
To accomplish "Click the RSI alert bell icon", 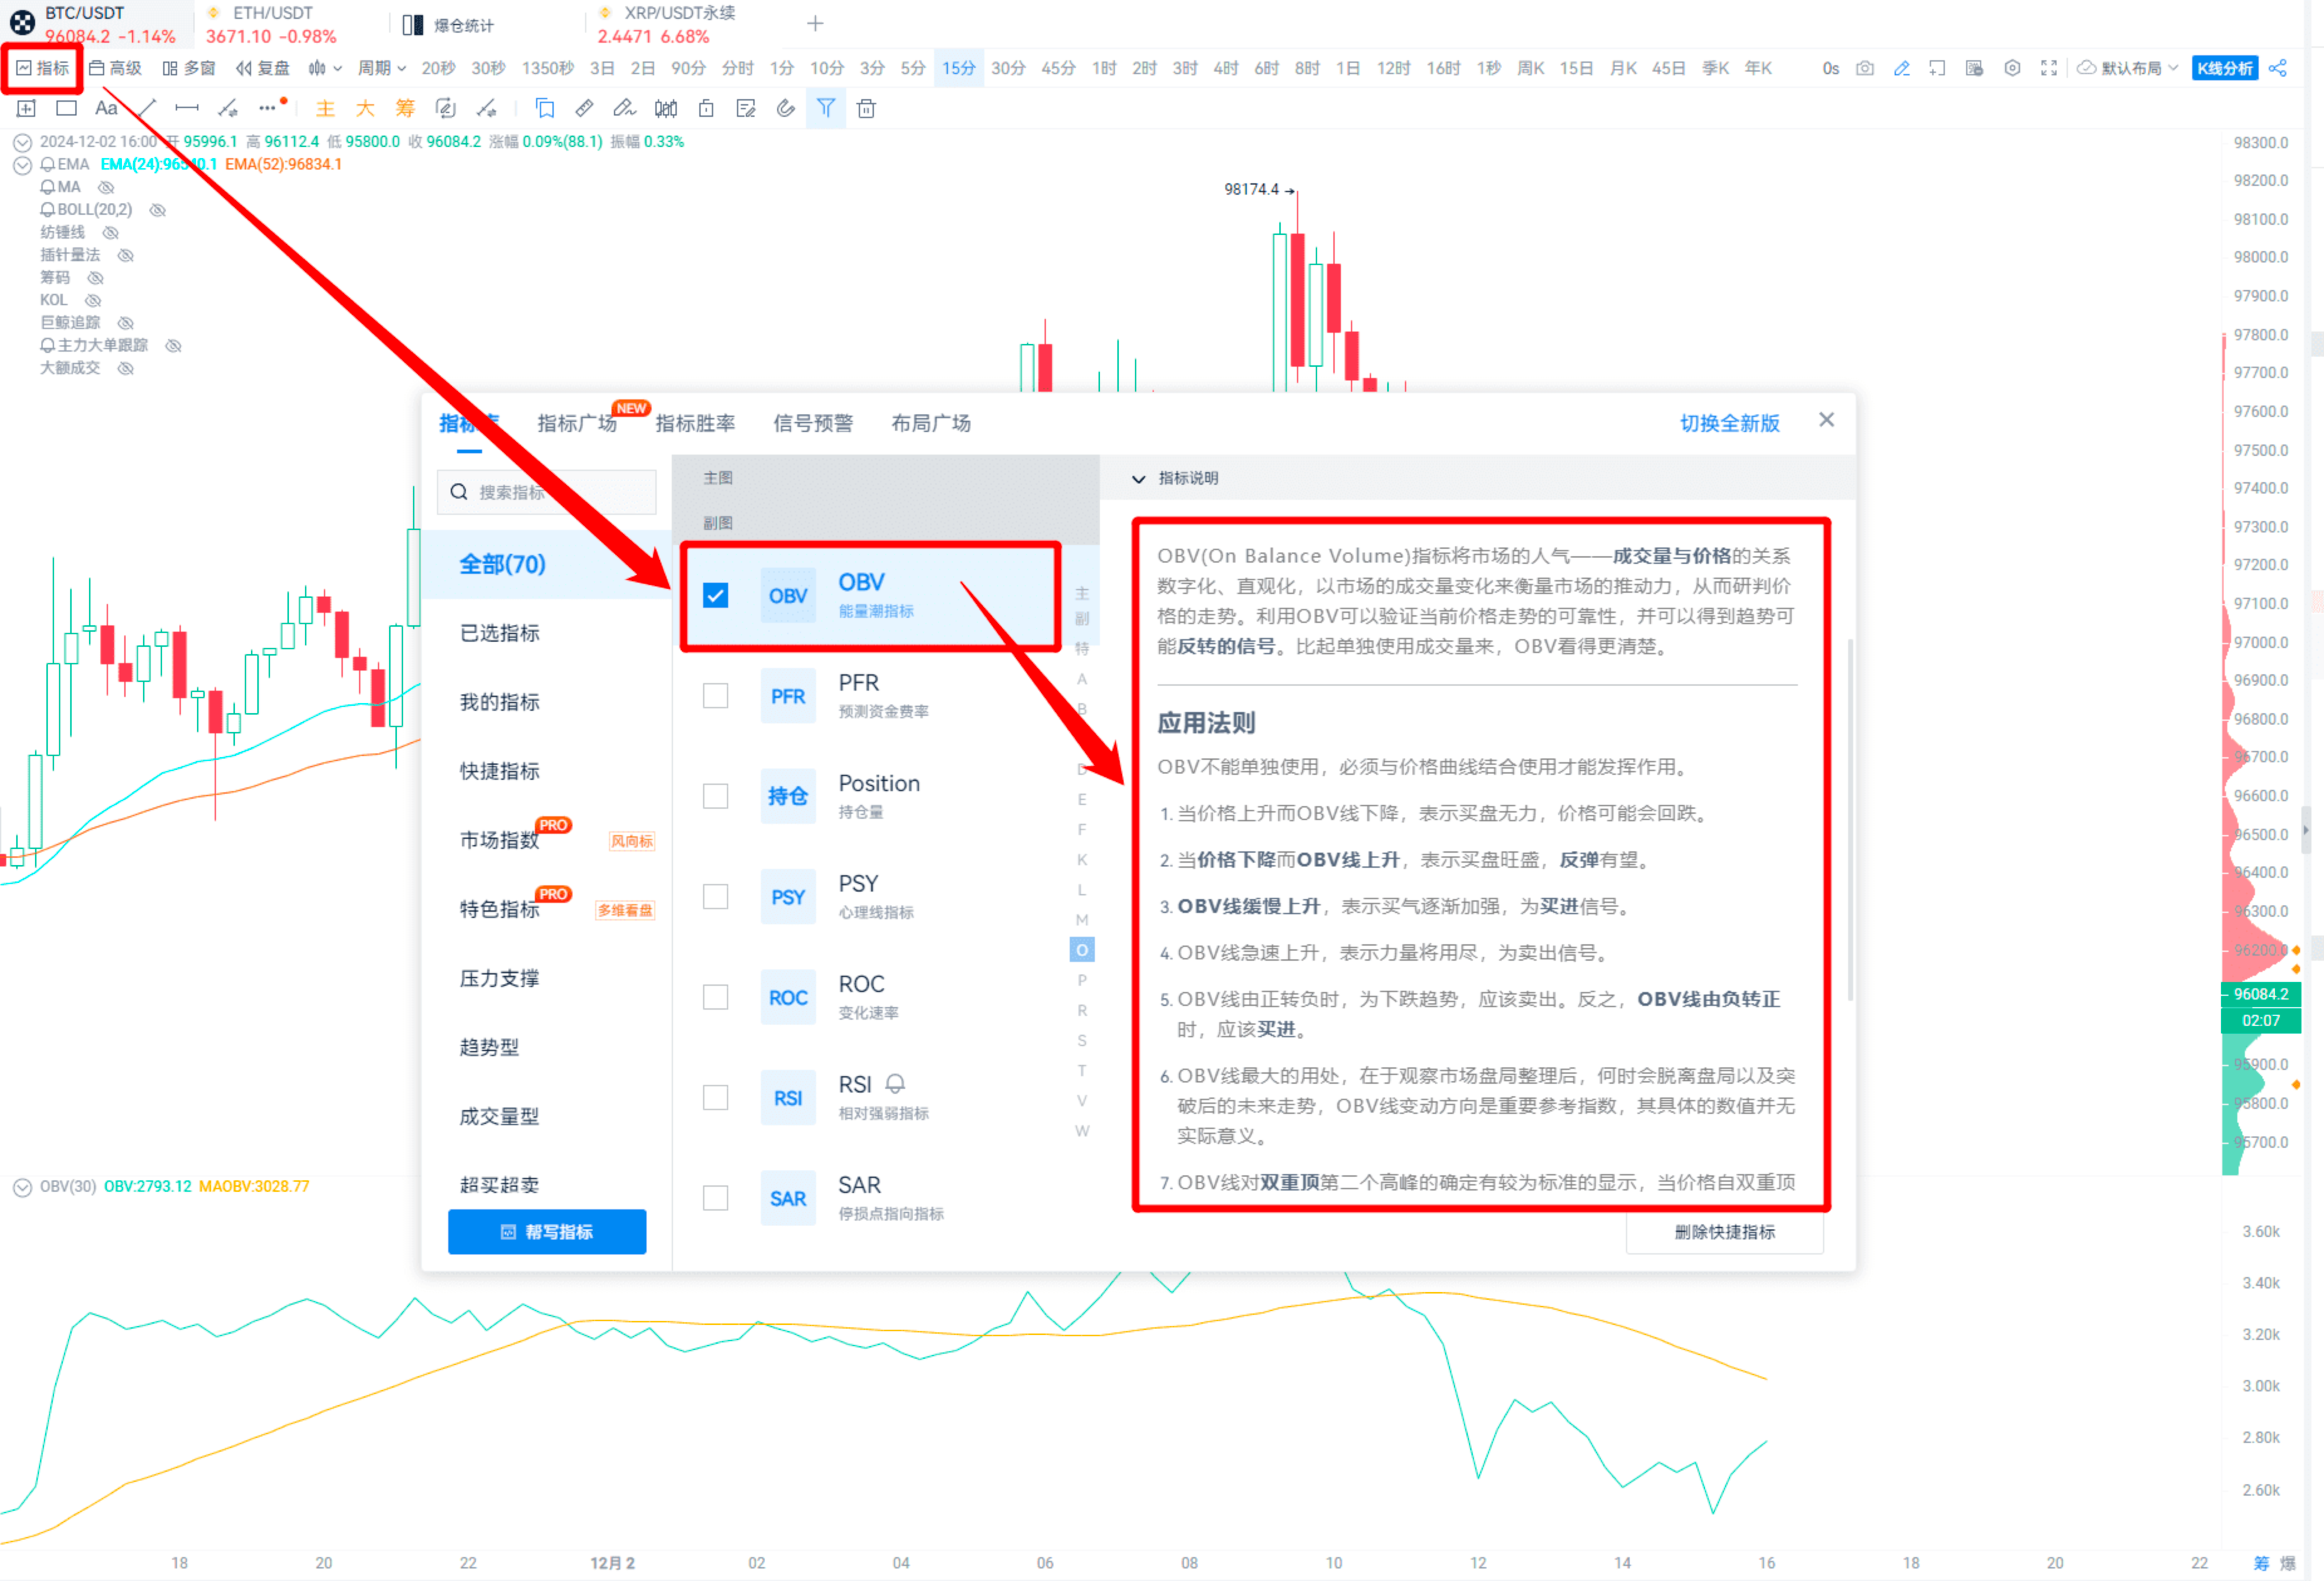I will coord(896,1083).
